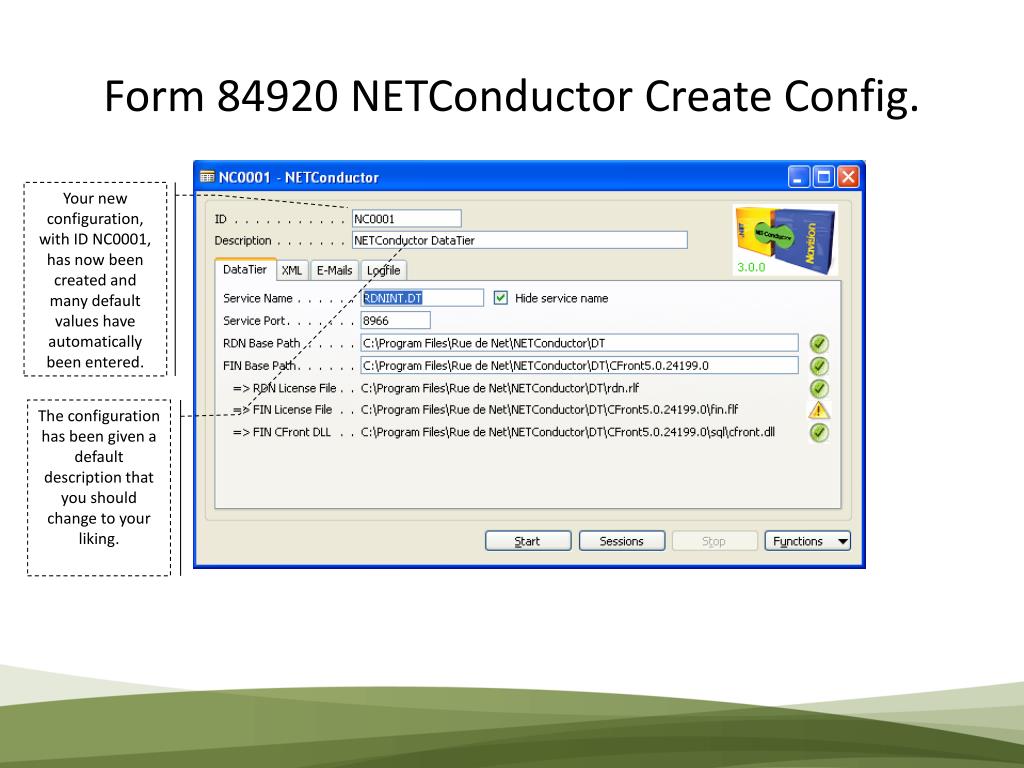1024x768 pixels.
Task: Uncheck the Hide service name checkbox
Action: [500, 298]
